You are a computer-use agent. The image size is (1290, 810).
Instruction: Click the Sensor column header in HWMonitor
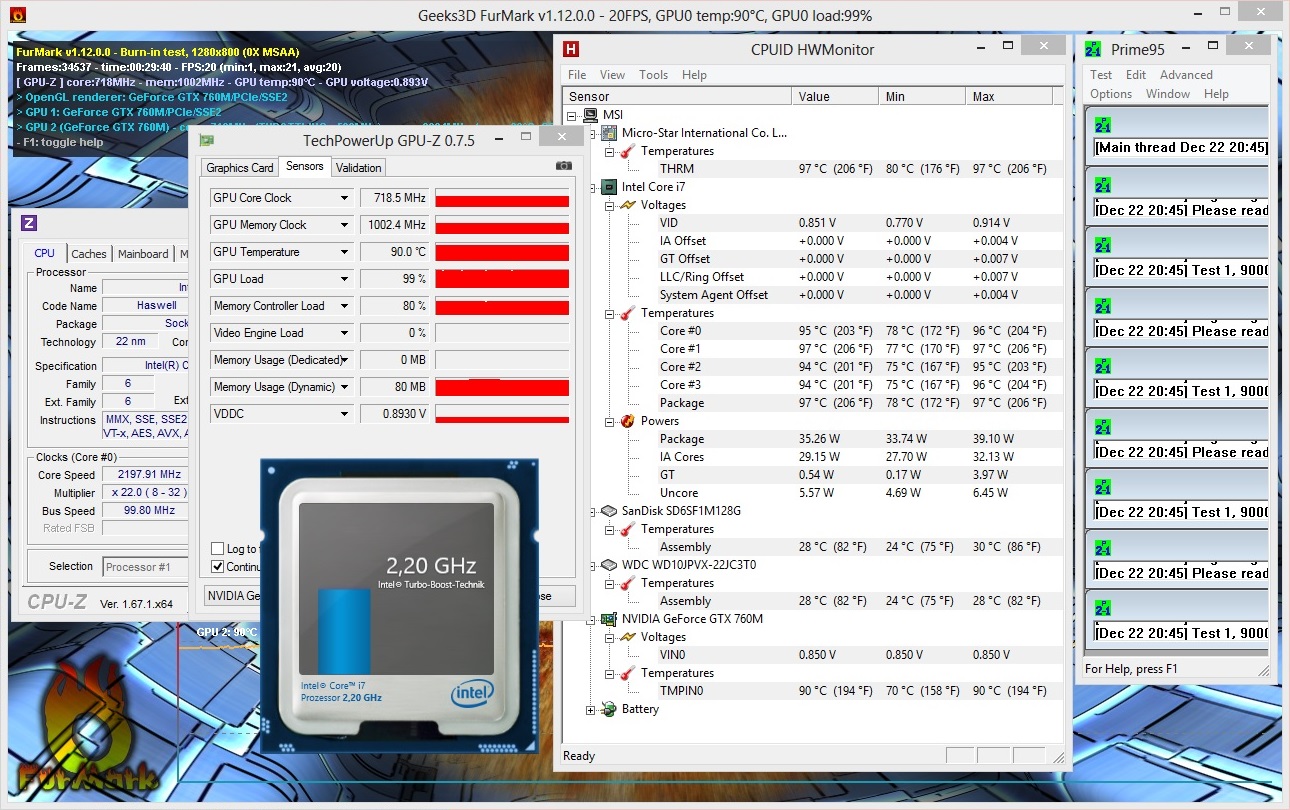(678, 97)
